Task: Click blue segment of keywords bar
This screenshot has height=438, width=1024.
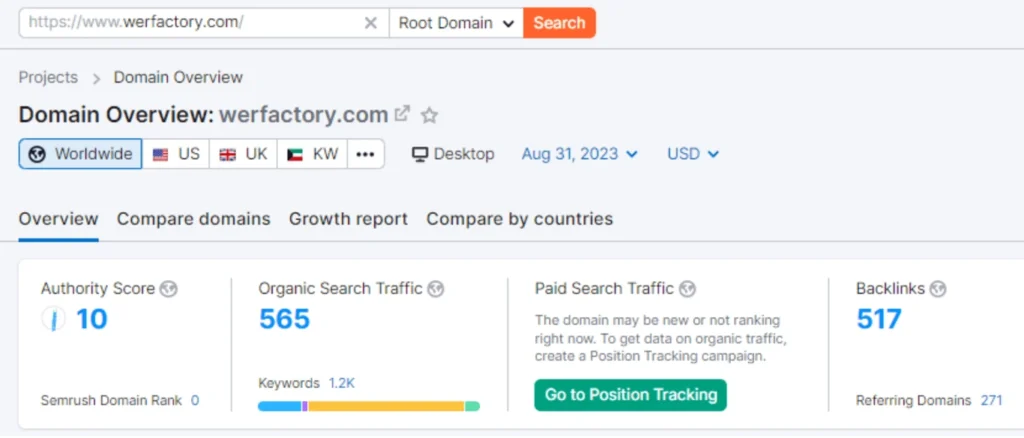Action: [x=280, y=406]
